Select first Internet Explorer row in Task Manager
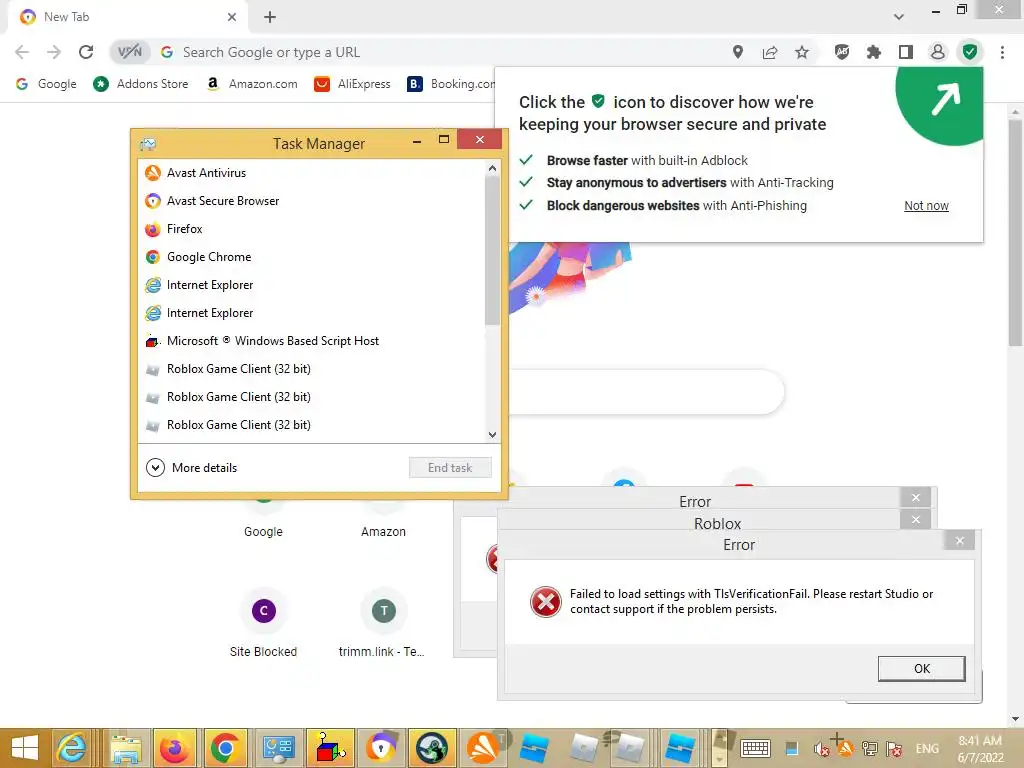 point(312,285)
